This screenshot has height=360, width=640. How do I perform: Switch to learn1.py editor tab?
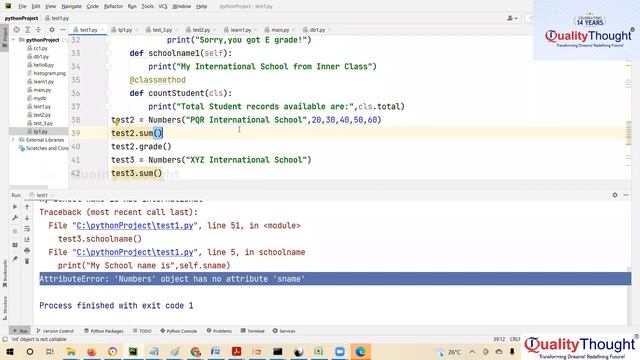(x=240, y=30)
